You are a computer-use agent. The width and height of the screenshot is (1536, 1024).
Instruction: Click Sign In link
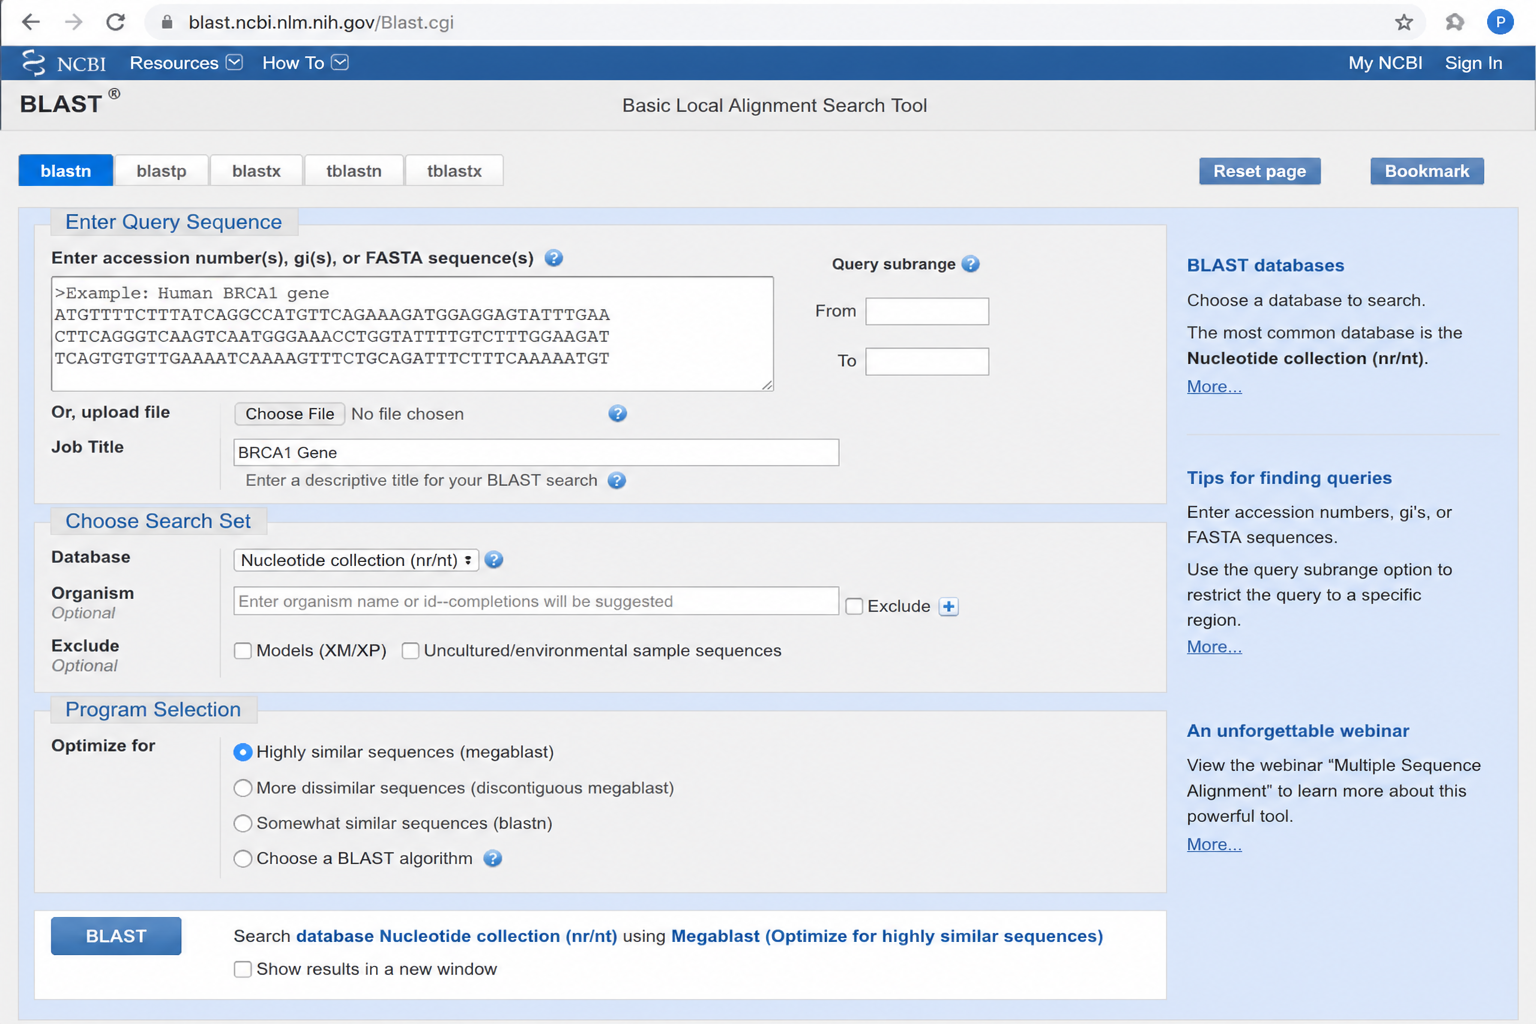tap(1473, 63)
